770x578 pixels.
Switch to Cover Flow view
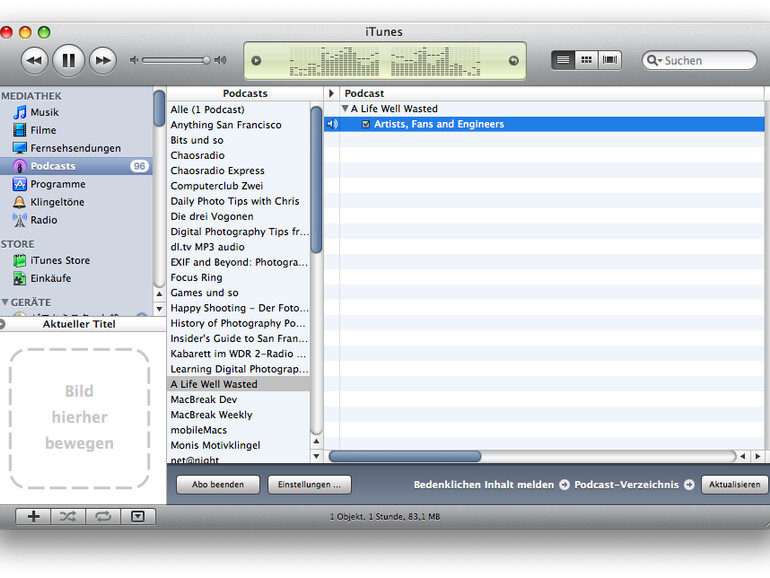(609, 60)
